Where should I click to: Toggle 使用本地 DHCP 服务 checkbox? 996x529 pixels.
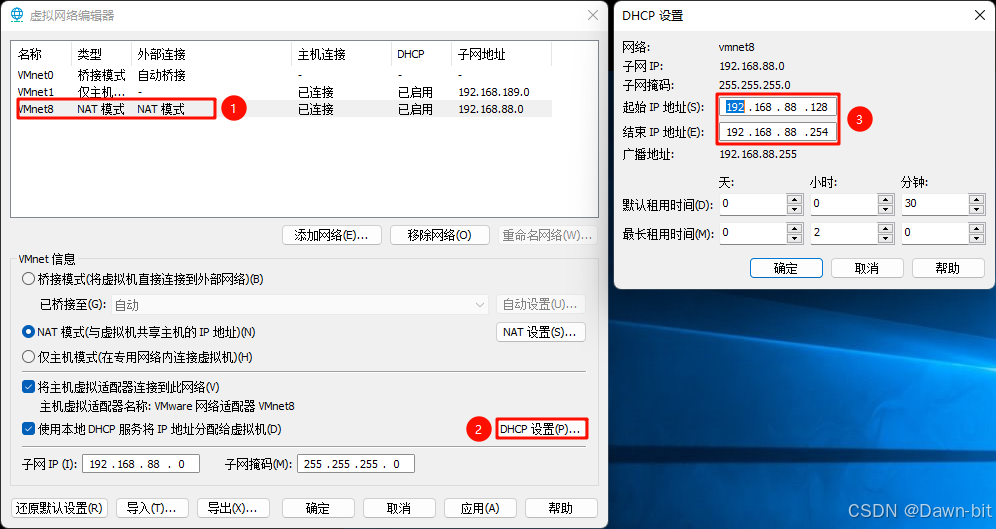[x=29, y=429]
